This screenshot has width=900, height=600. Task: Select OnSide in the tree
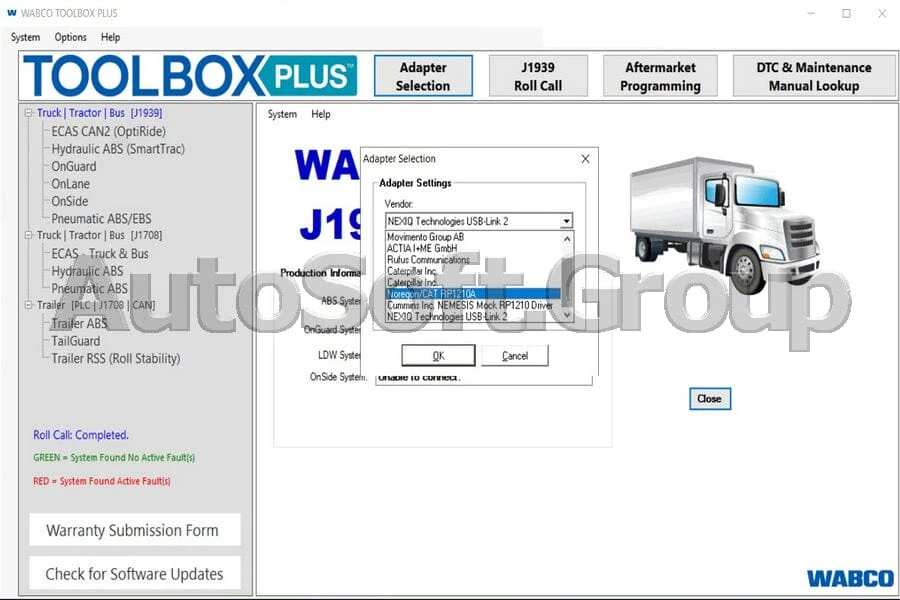click(69, 202)
